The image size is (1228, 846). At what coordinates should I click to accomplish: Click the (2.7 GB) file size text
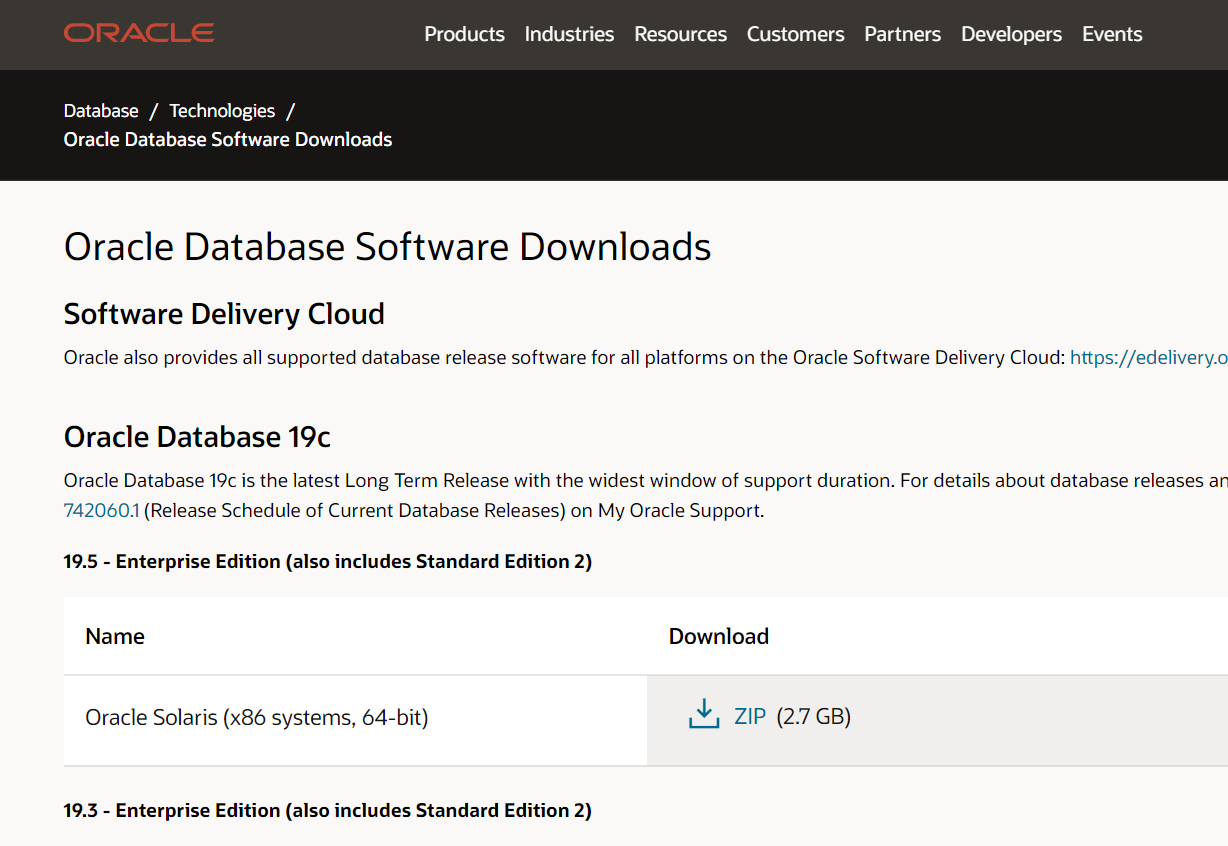pyautogui.click(x=814, y=716)
